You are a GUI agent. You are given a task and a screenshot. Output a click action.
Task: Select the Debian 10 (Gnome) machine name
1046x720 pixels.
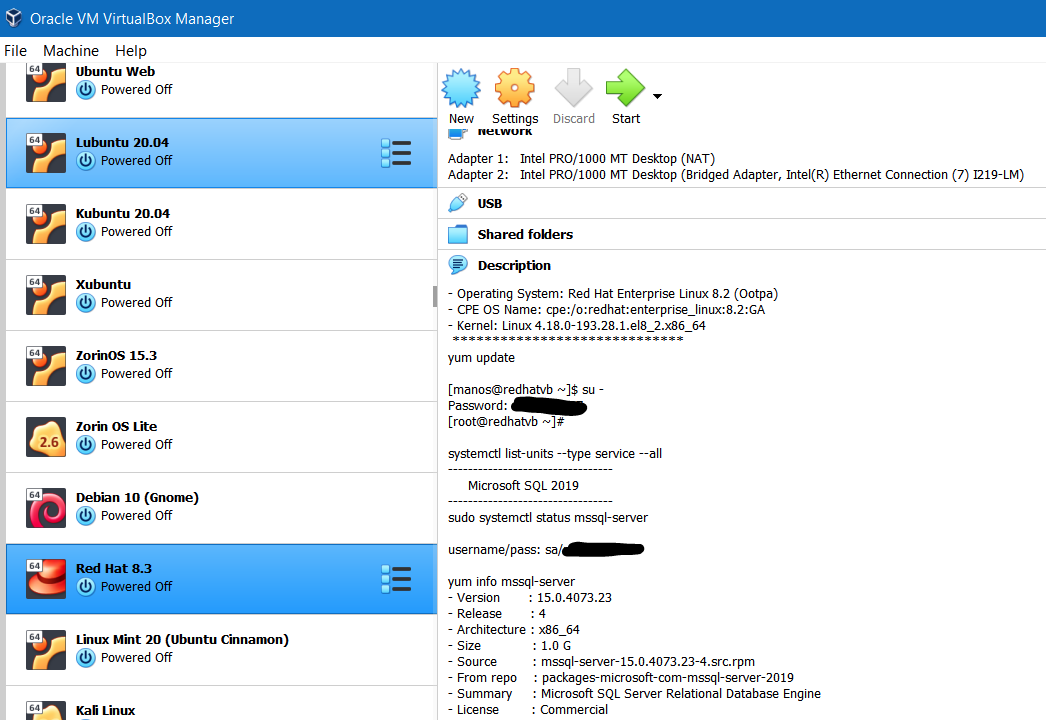point(137,497)
